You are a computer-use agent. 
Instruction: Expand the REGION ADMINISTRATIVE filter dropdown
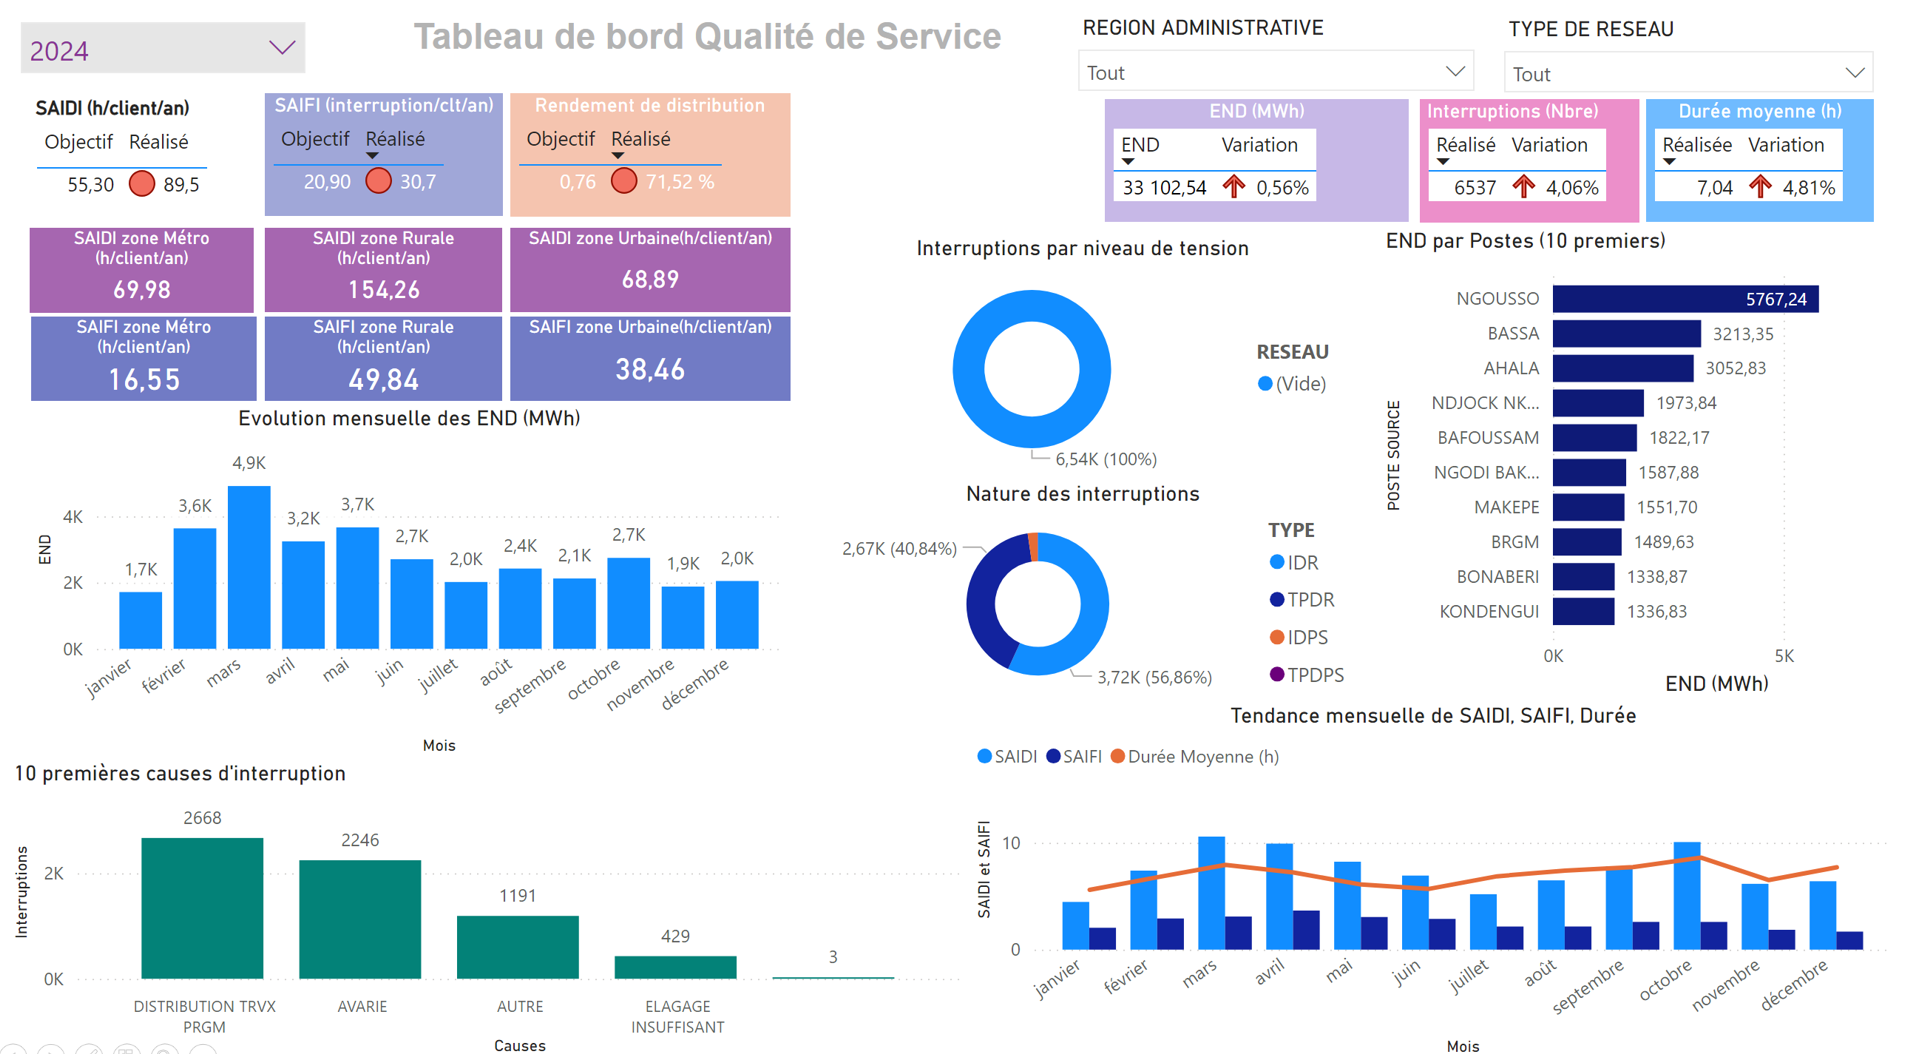tap(1454, 72)
